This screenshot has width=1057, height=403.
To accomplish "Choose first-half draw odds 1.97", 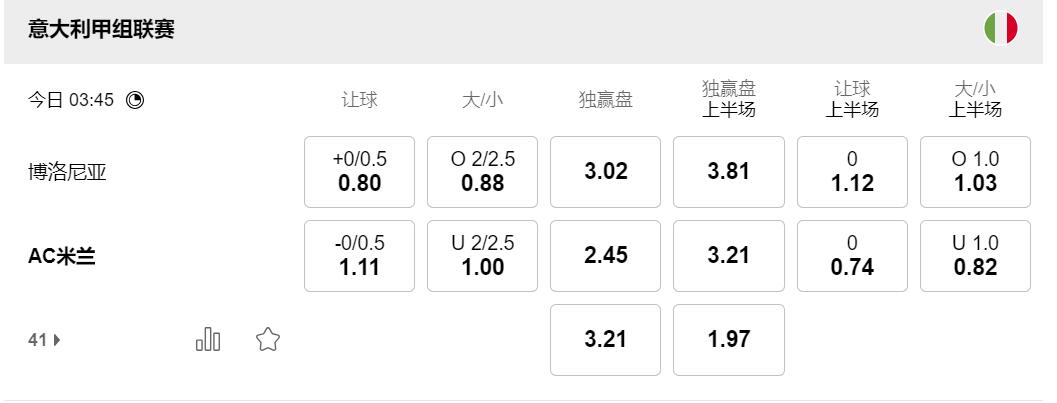I will tap(728, 340).
